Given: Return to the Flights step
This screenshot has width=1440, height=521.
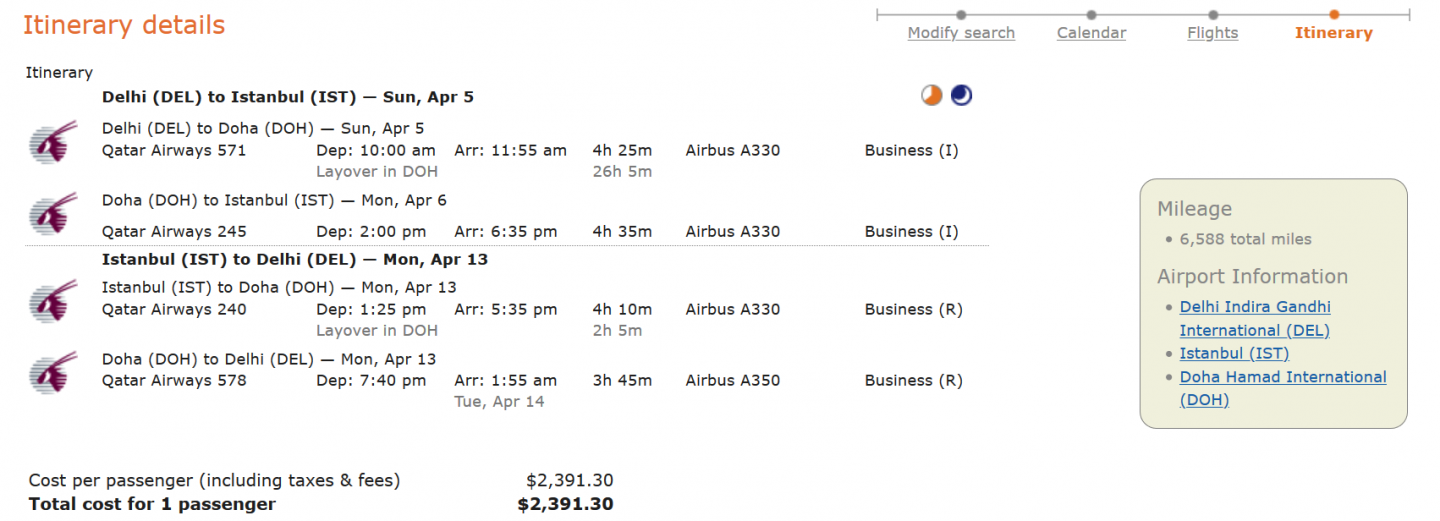Looking at the screenshot, I should [1212, 33].
